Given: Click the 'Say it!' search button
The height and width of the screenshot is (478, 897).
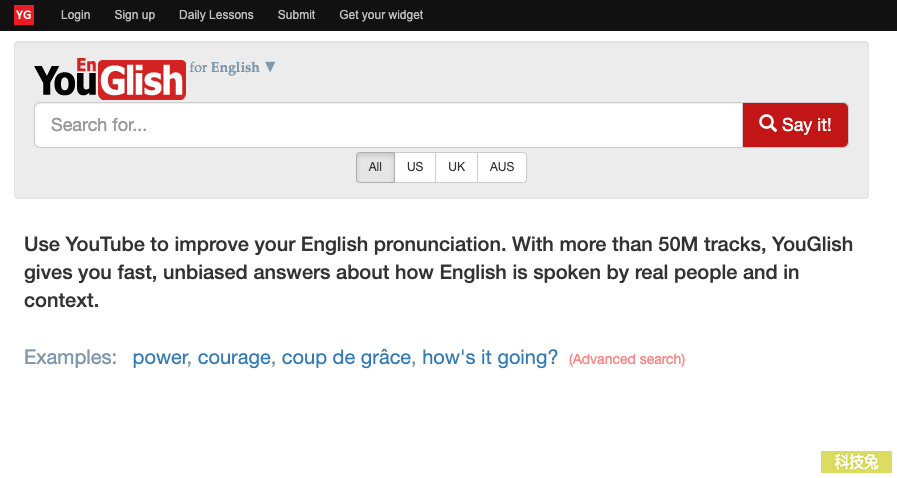Looking at the screenshot, I should [795, 125].
